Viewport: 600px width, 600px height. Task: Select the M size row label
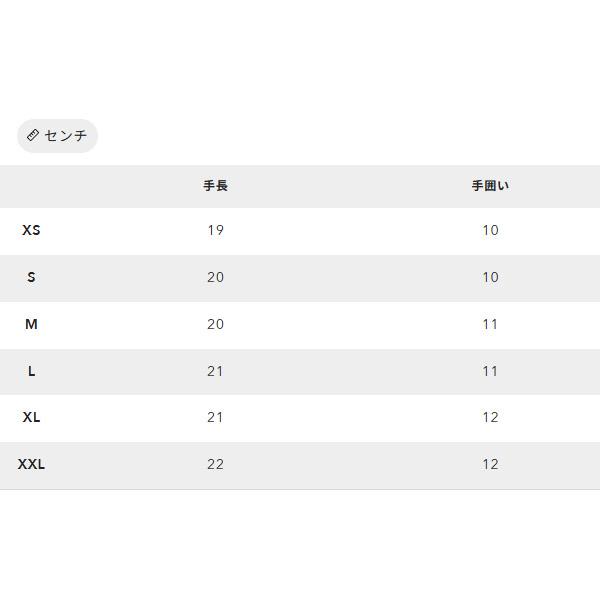click(x=31, y=324)
